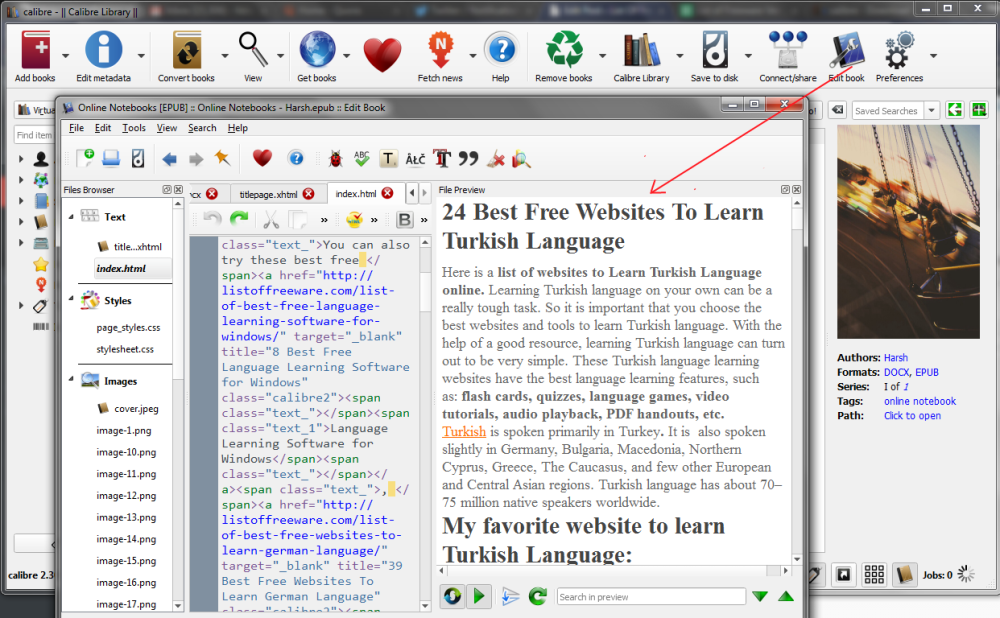Screen dimensions: 1000x618
Task: Collapse the Images section in Files Browser
Action: (x=71, y=380)
